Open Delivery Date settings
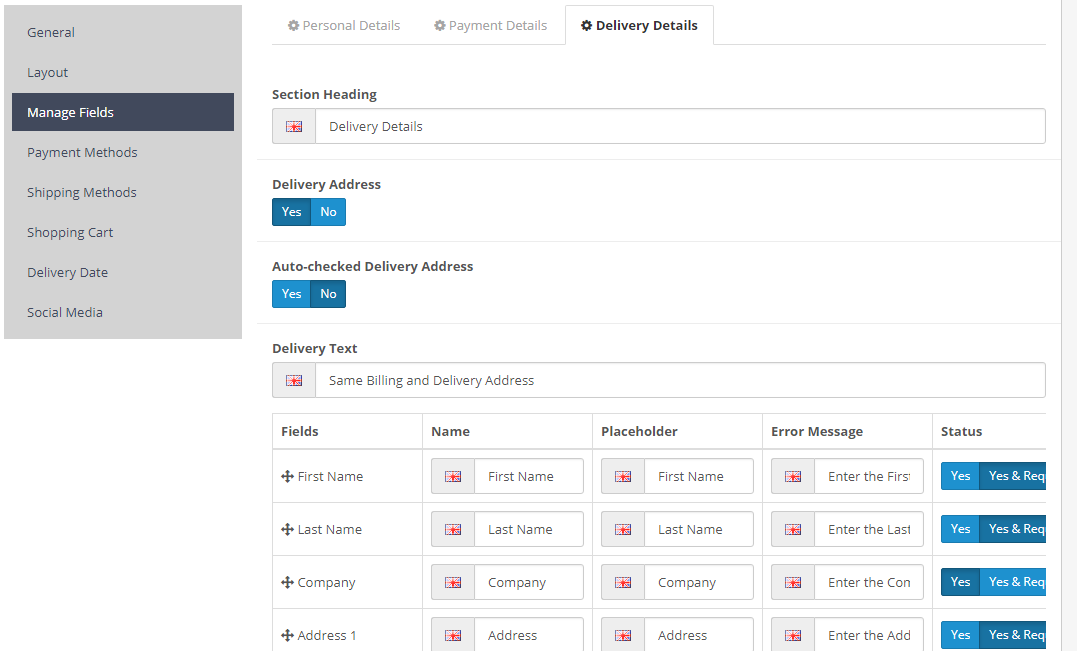This screenshot has width=1077, height=651. [x=123, y=272]
